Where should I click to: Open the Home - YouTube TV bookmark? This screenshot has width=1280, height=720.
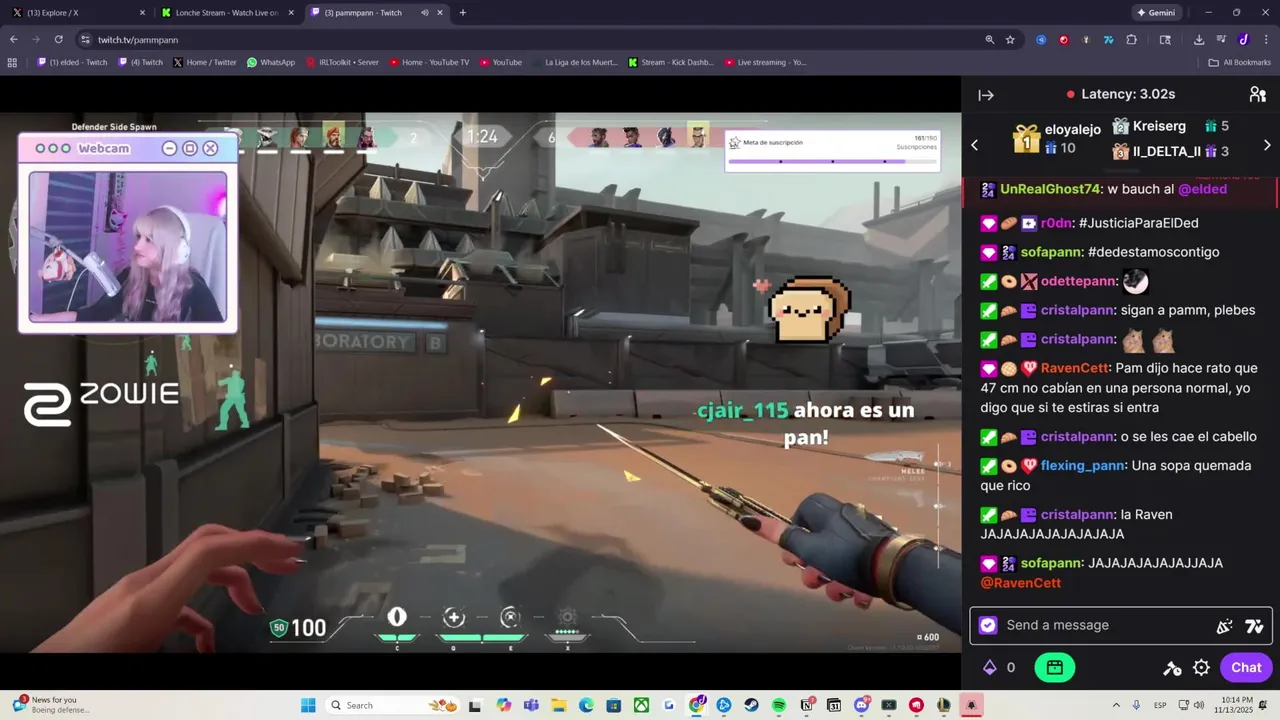(x=429, y=62)
